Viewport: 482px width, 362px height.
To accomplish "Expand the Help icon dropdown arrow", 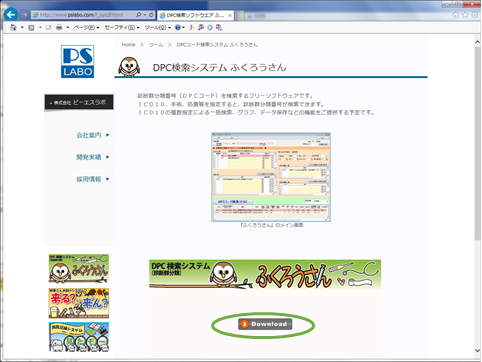I will pyautogui.click(x=183, y=27).
